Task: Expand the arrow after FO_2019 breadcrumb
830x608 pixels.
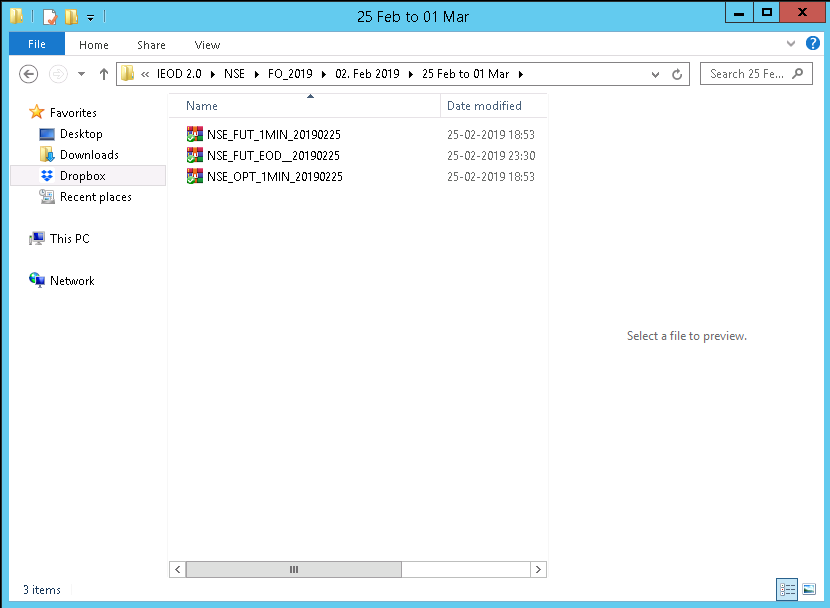Action: click(324, 74)
